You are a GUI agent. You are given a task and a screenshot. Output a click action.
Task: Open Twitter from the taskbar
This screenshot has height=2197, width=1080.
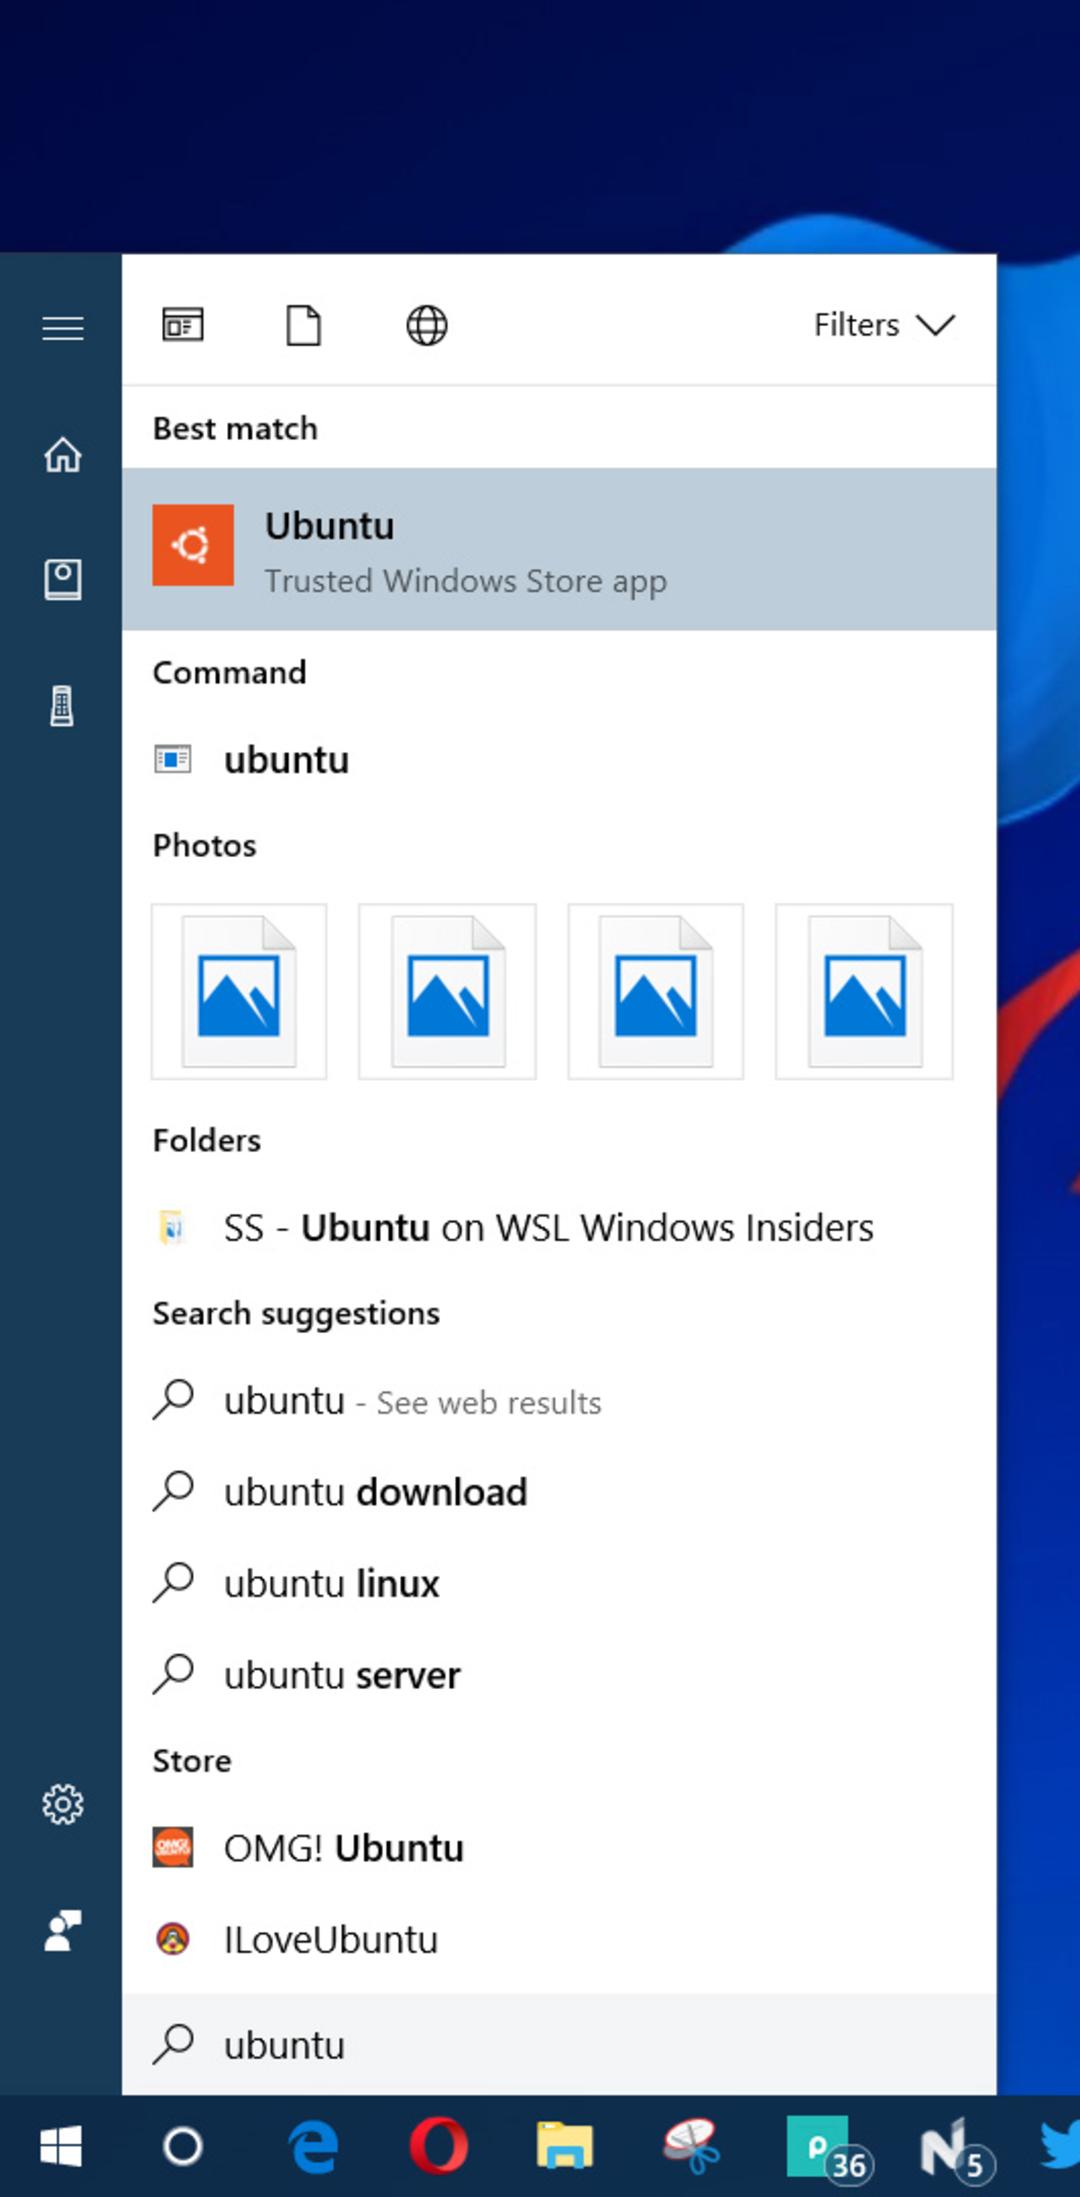[1060, 2146]
